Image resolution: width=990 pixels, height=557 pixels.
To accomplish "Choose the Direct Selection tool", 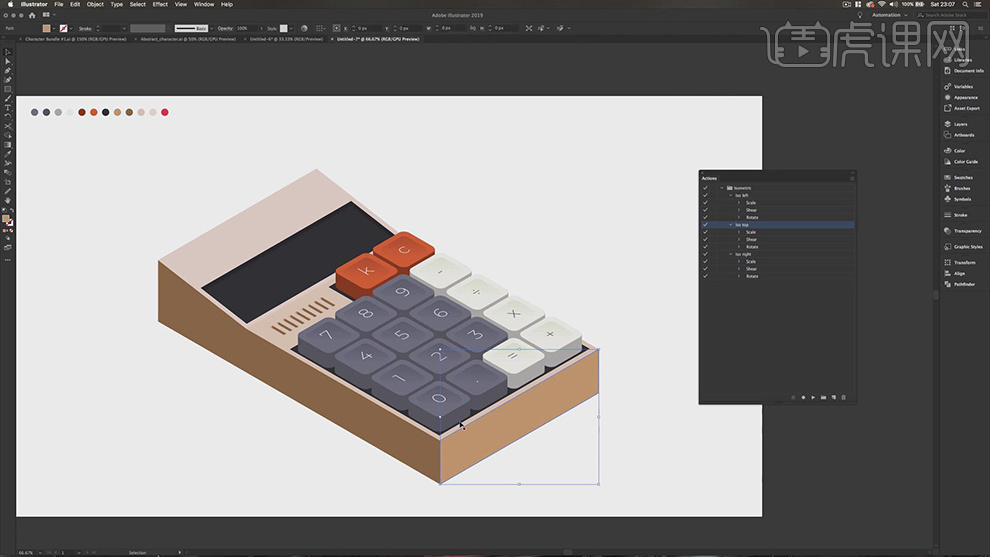I will (x=8, y=61).
